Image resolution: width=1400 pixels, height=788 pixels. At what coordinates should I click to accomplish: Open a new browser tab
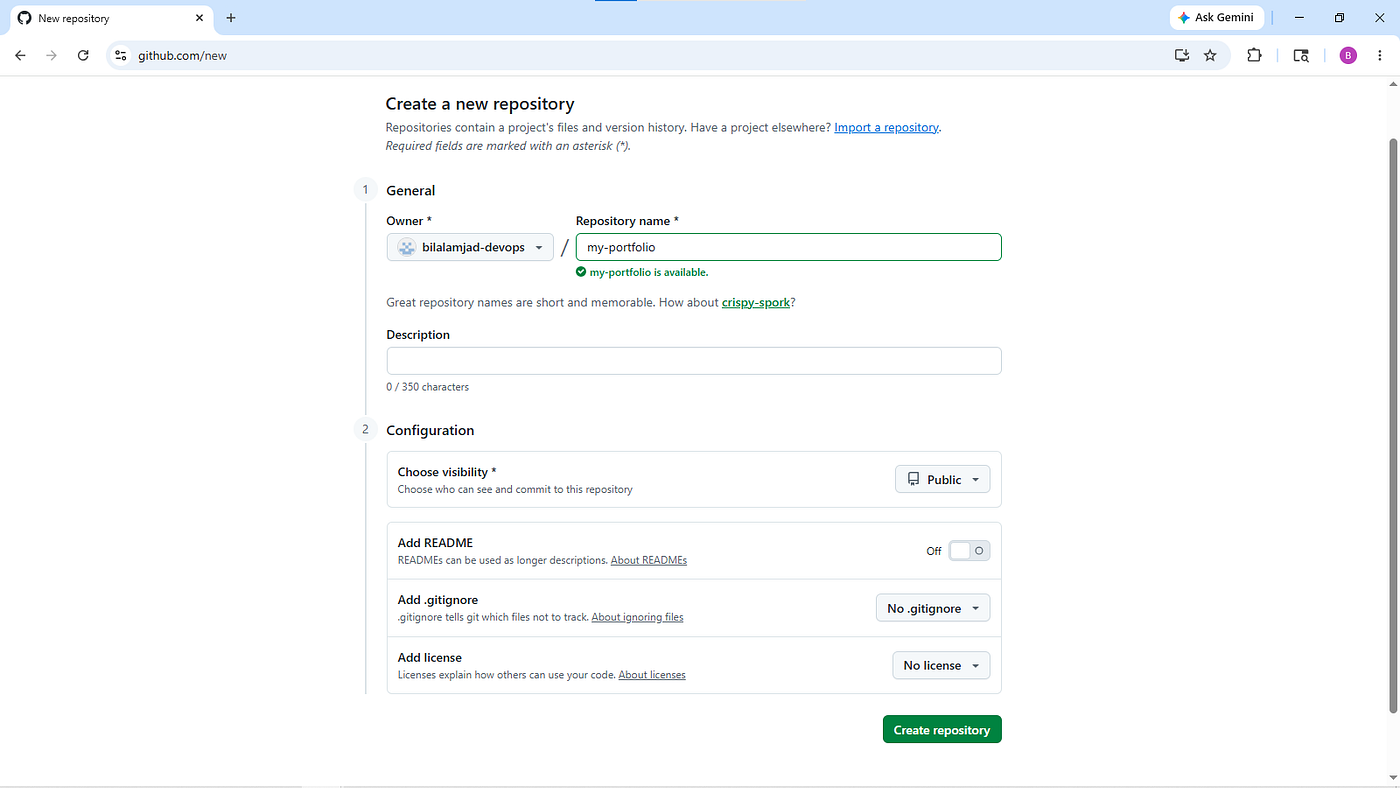(x=231, y=18)
